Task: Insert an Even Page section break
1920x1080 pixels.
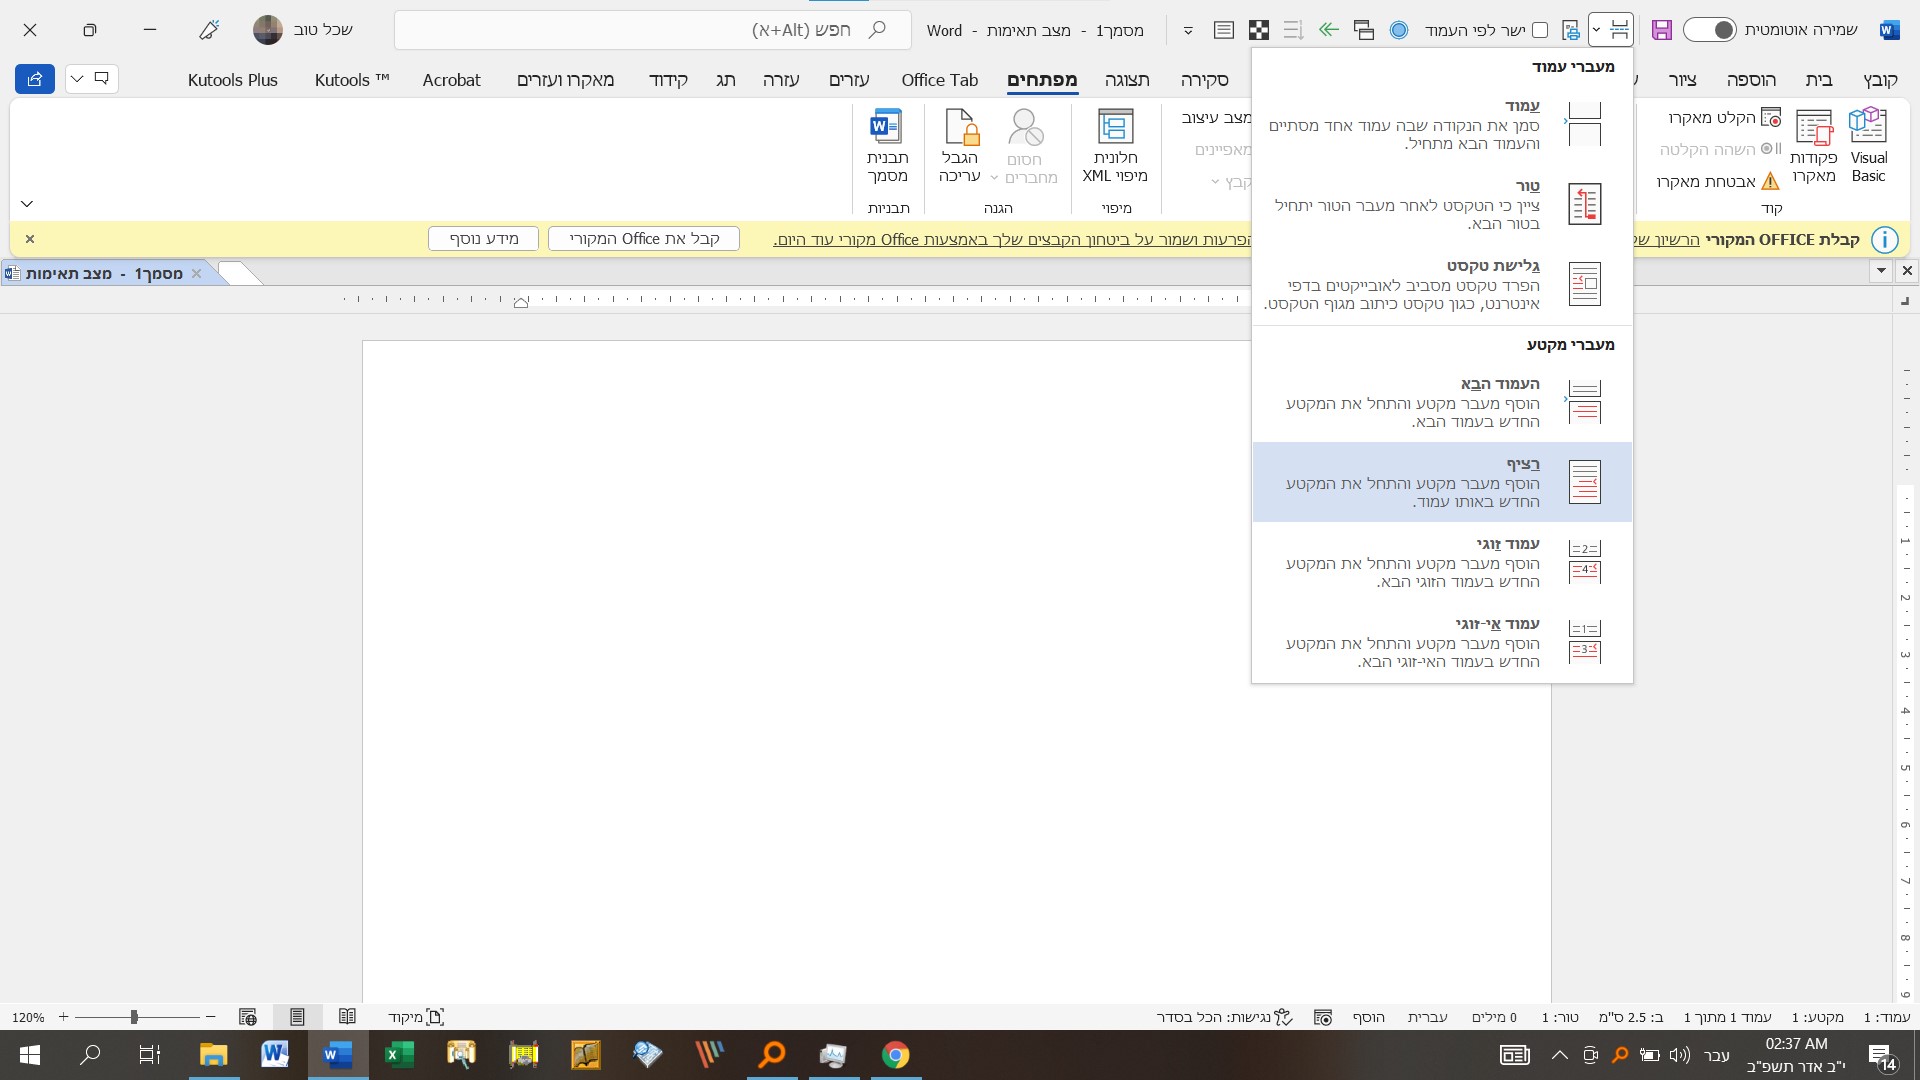Action: tap(1442, 562)
